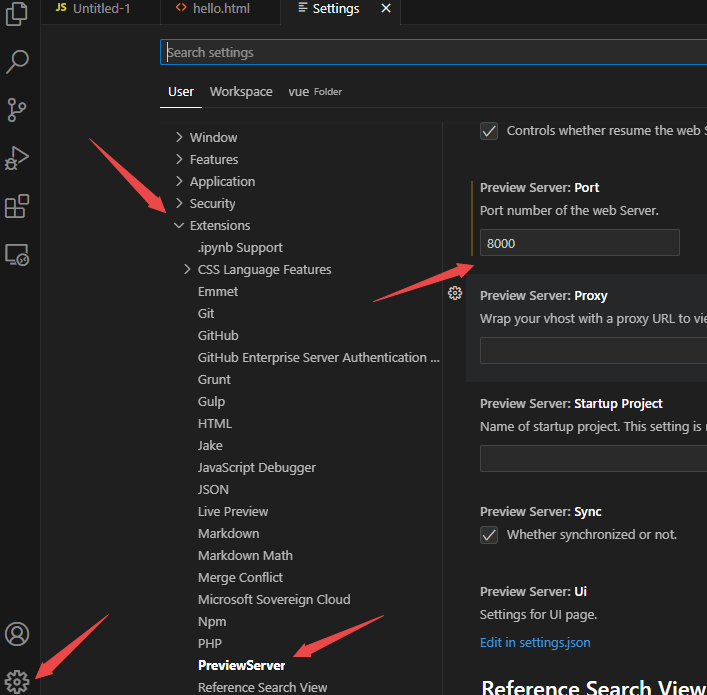Open Edit in settings.json link
The image size is (707, 695).
[x=535, y=642]
